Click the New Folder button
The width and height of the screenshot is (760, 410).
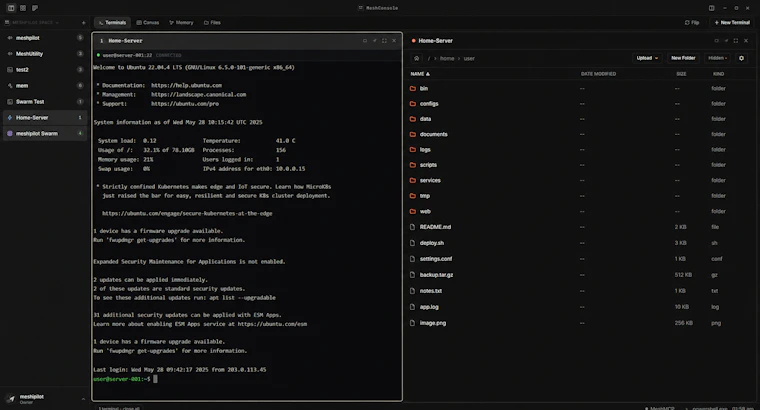click(x=683, y=58)
